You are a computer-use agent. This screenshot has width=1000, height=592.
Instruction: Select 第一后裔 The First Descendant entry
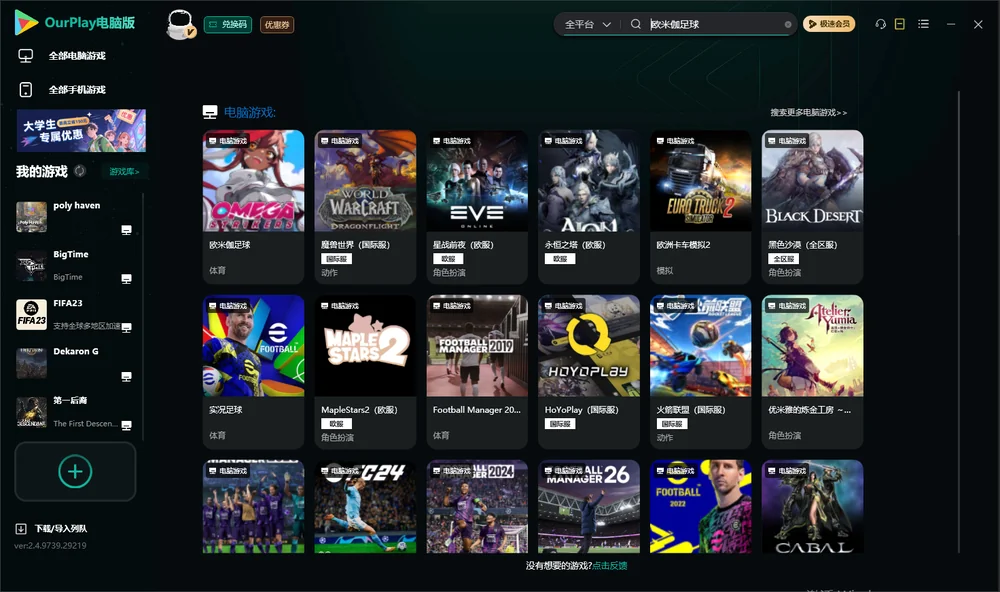tap(73, 412)
